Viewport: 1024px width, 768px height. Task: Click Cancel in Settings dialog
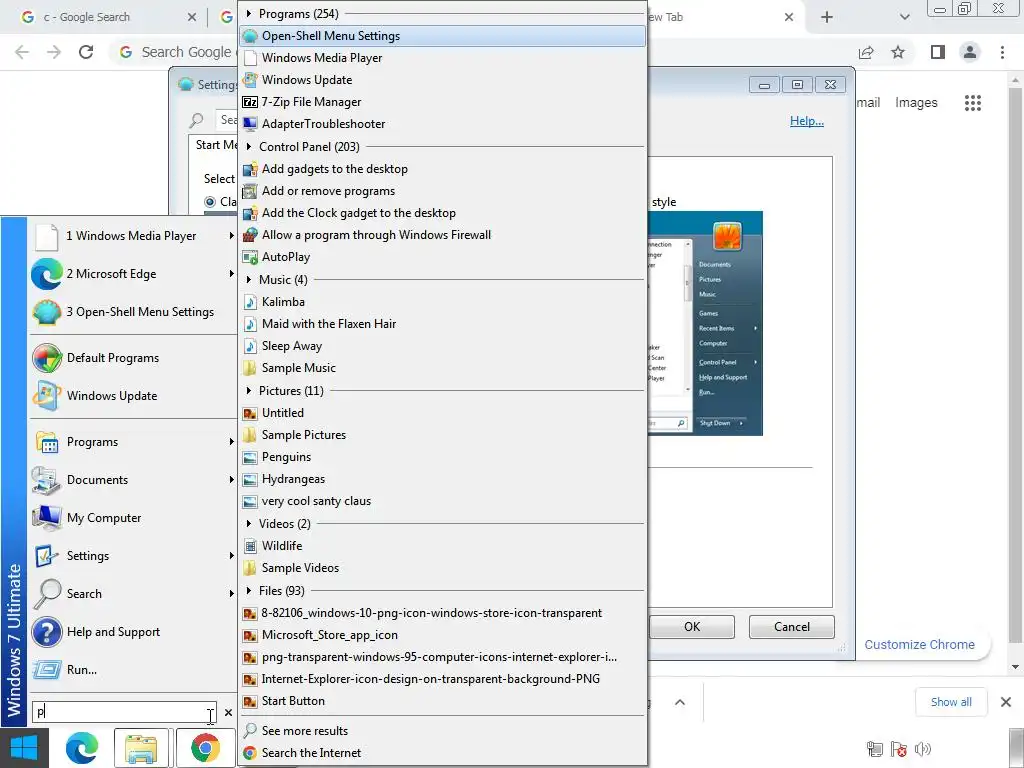[x=792, y=627]
